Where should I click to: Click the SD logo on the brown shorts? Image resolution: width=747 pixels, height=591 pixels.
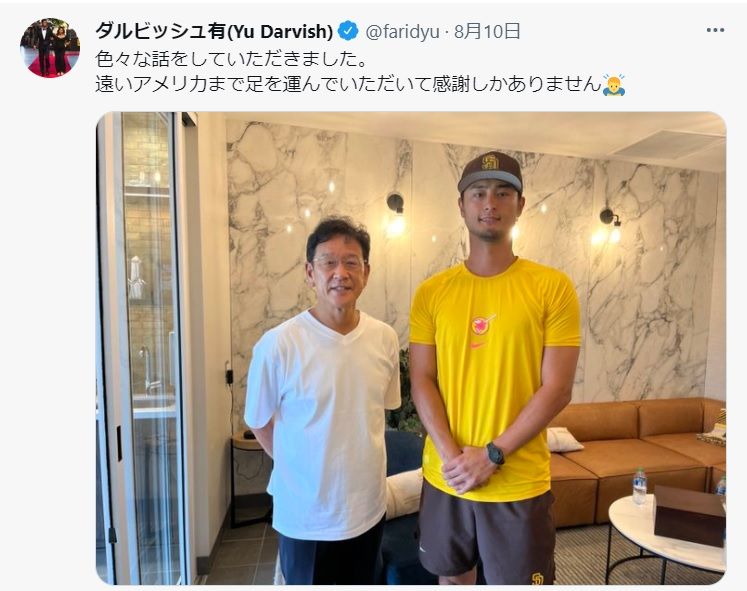[x=537, y=579]
